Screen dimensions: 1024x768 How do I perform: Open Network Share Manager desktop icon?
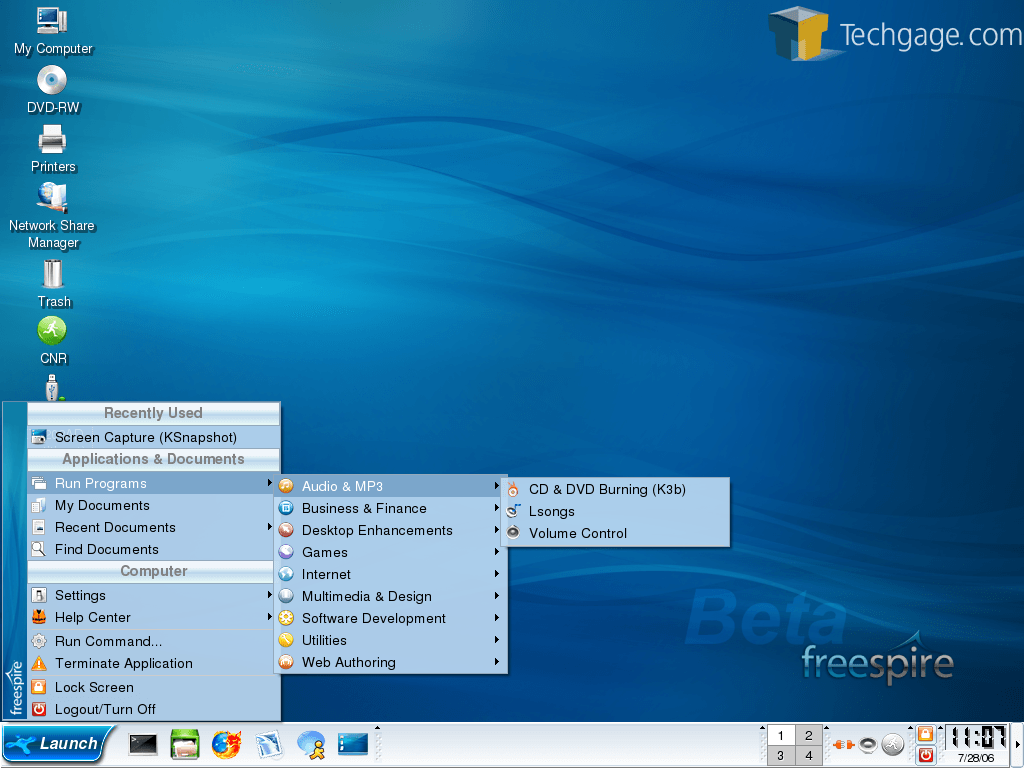point(52,216)
